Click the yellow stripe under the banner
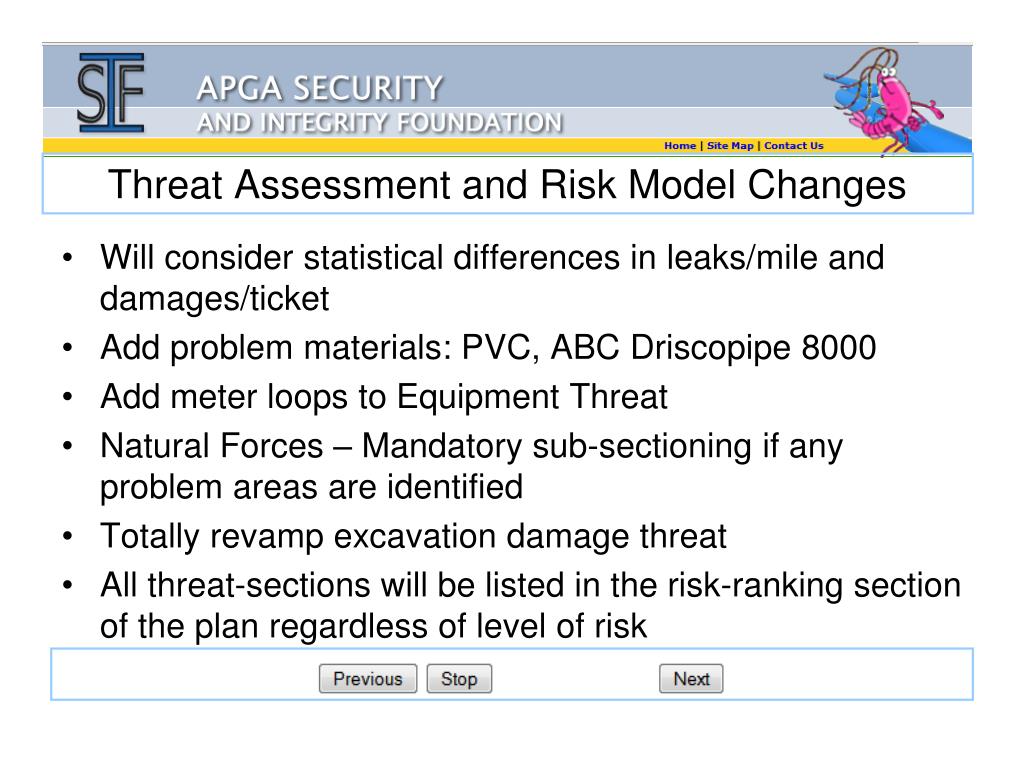The width and height of the screenshot is (1024, 768). coord(353,146)
